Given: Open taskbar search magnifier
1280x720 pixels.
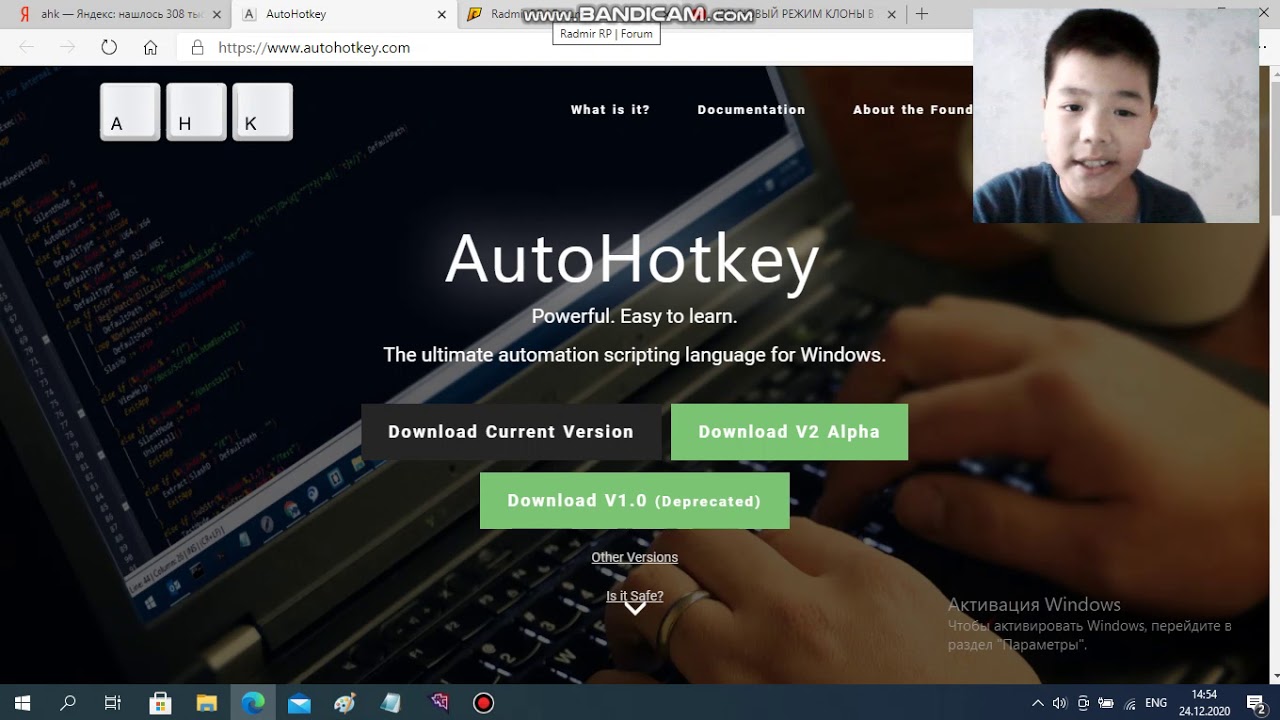Looking at the screenshot, I should (x=68, y=703).
